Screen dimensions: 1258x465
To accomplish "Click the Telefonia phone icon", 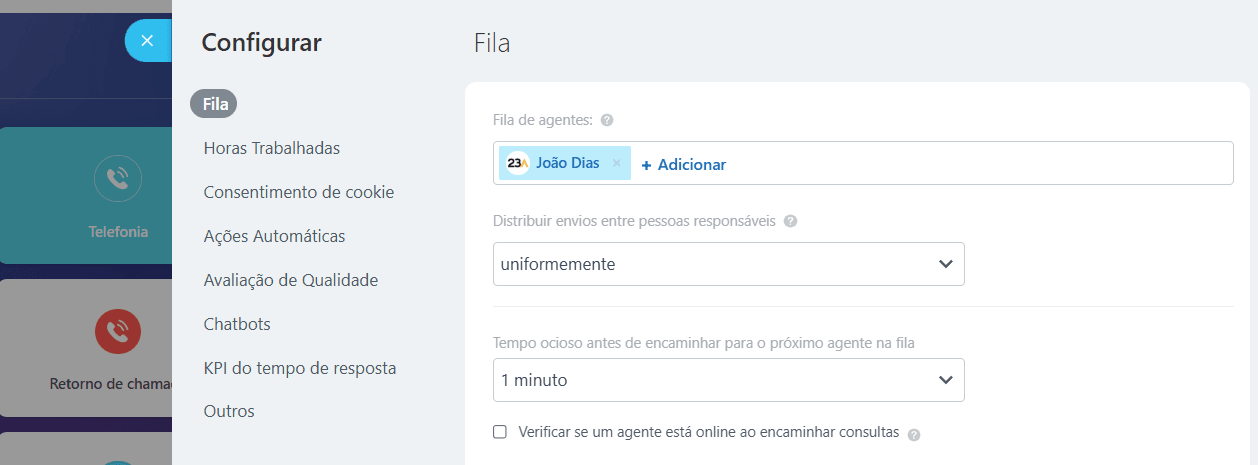I will click(x=118, y=179).
